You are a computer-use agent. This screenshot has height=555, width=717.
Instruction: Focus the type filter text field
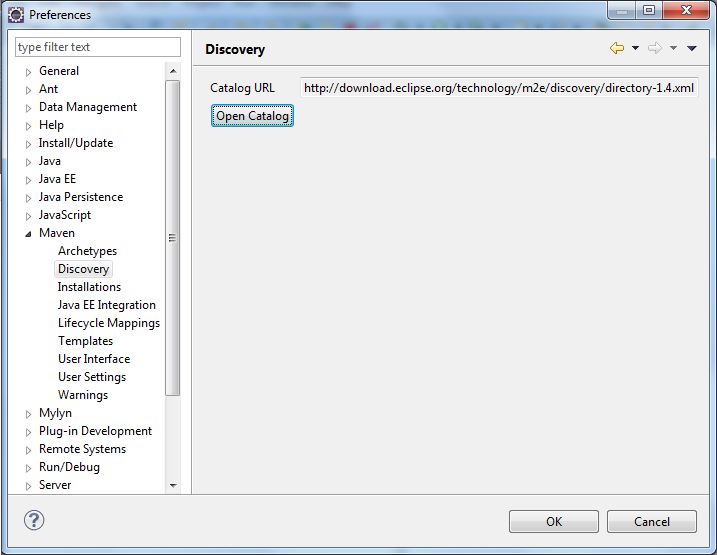tap(98, 47)
